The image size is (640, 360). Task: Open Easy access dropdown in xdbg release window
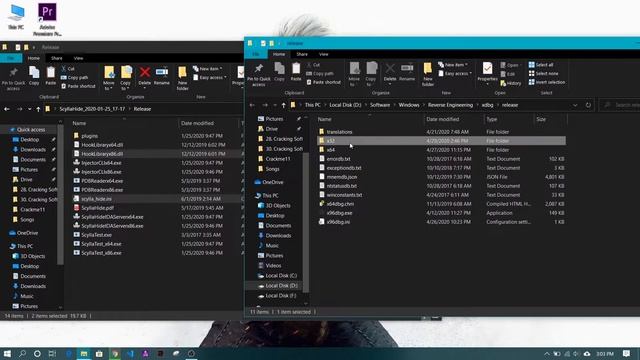pyautogui.click(x=455, y=73)
